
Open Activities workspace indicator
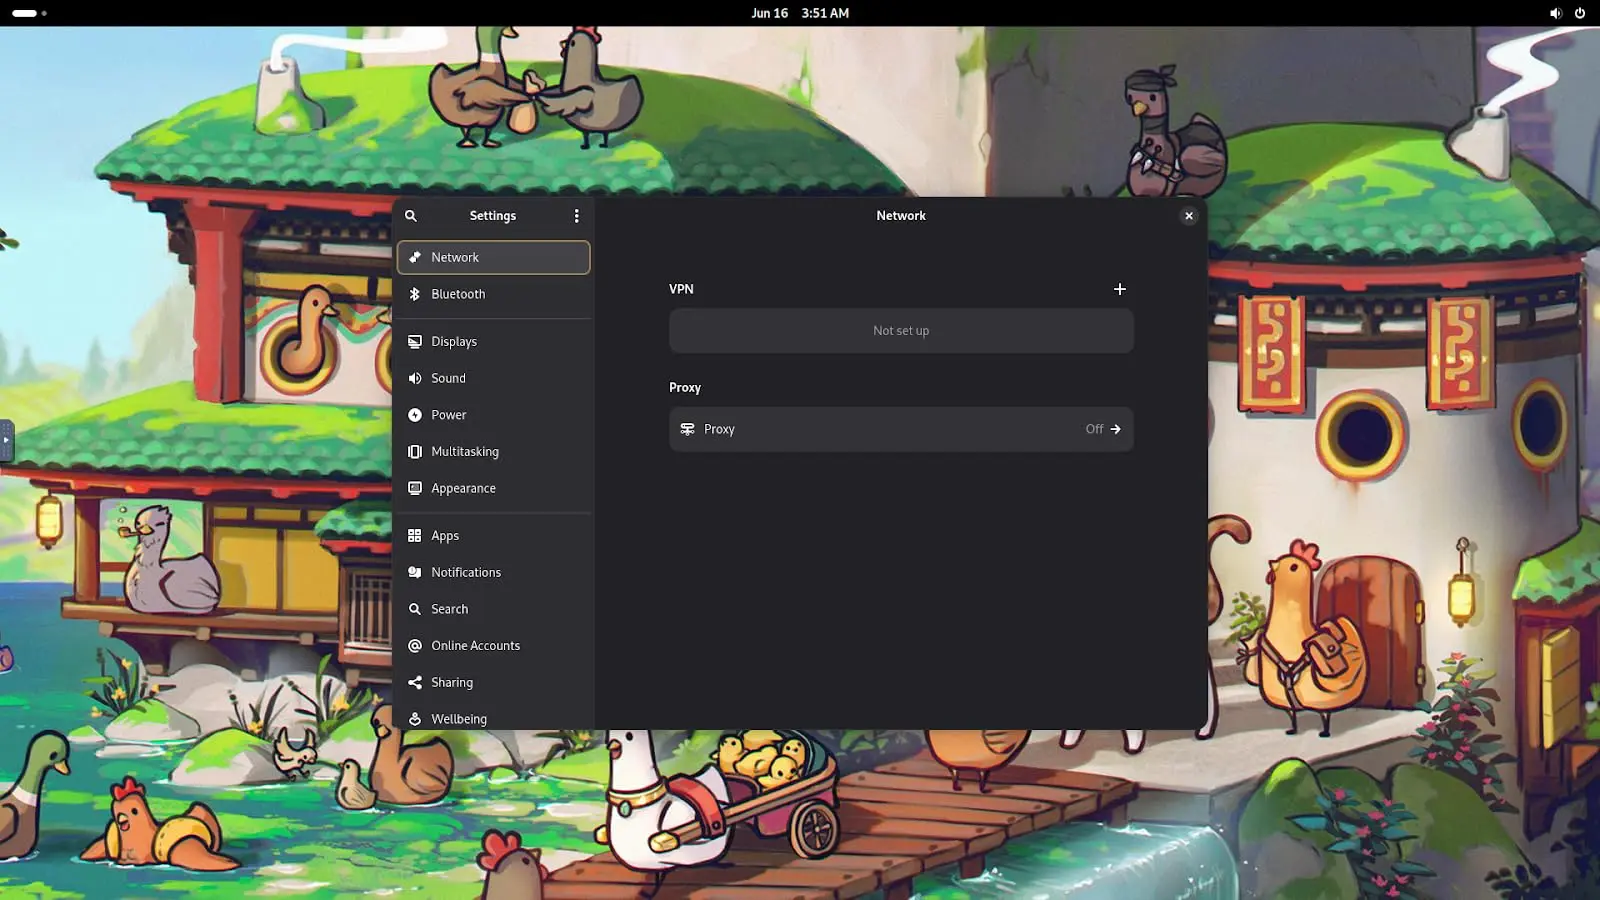point(29,13)
